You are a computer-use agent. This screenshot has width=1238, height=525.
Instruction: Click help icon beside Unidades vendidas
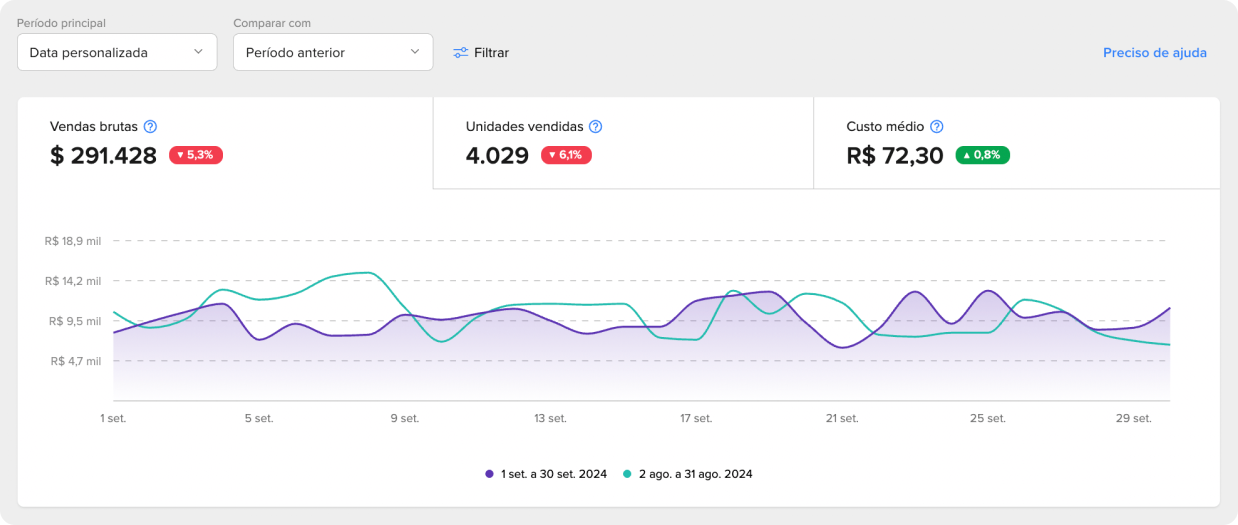(595, 127)
